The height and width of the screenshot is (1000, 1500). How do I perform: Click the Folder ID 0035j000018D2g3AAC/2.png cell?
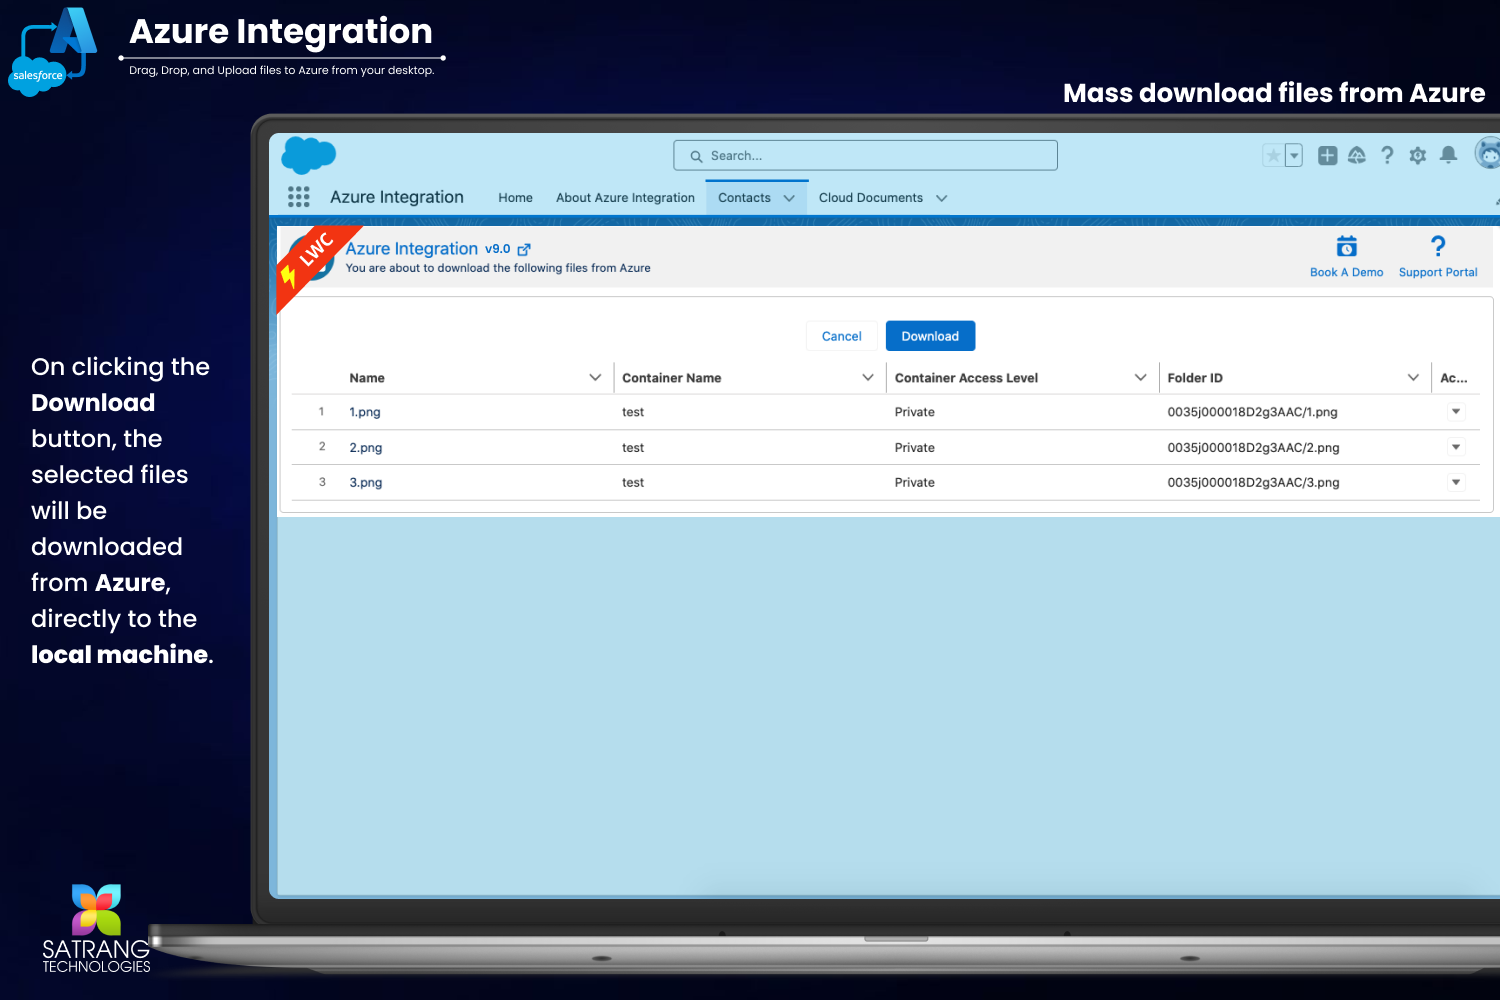pyautogui.click(x=1253, y=448)
